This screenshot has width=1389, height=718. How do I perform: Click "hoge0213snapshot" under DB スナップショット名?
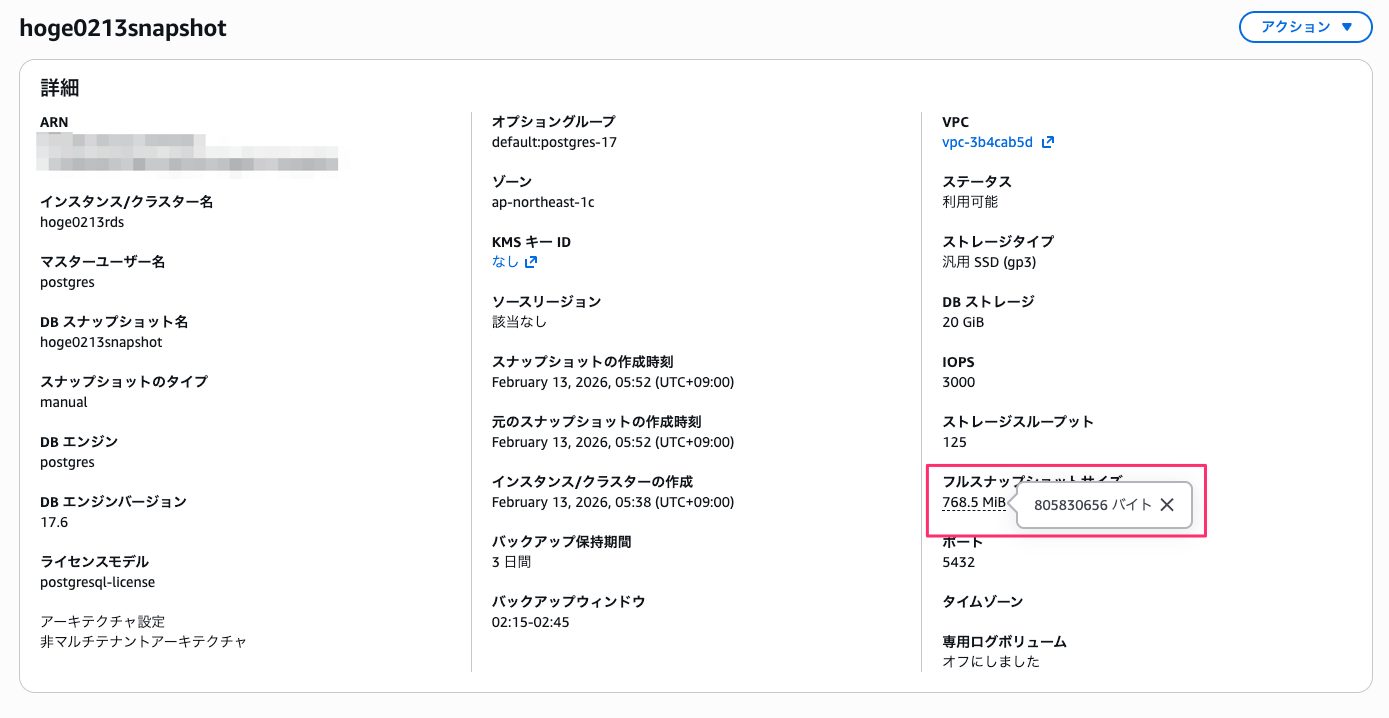(101, 342)
